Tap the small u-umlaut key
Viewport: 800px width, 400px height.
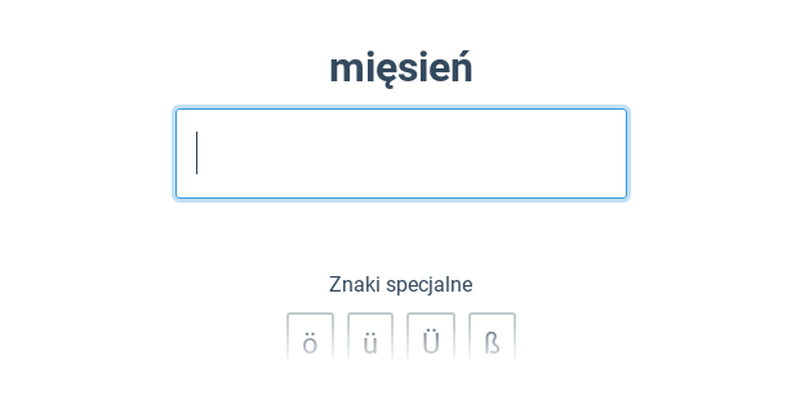(370, 340)
